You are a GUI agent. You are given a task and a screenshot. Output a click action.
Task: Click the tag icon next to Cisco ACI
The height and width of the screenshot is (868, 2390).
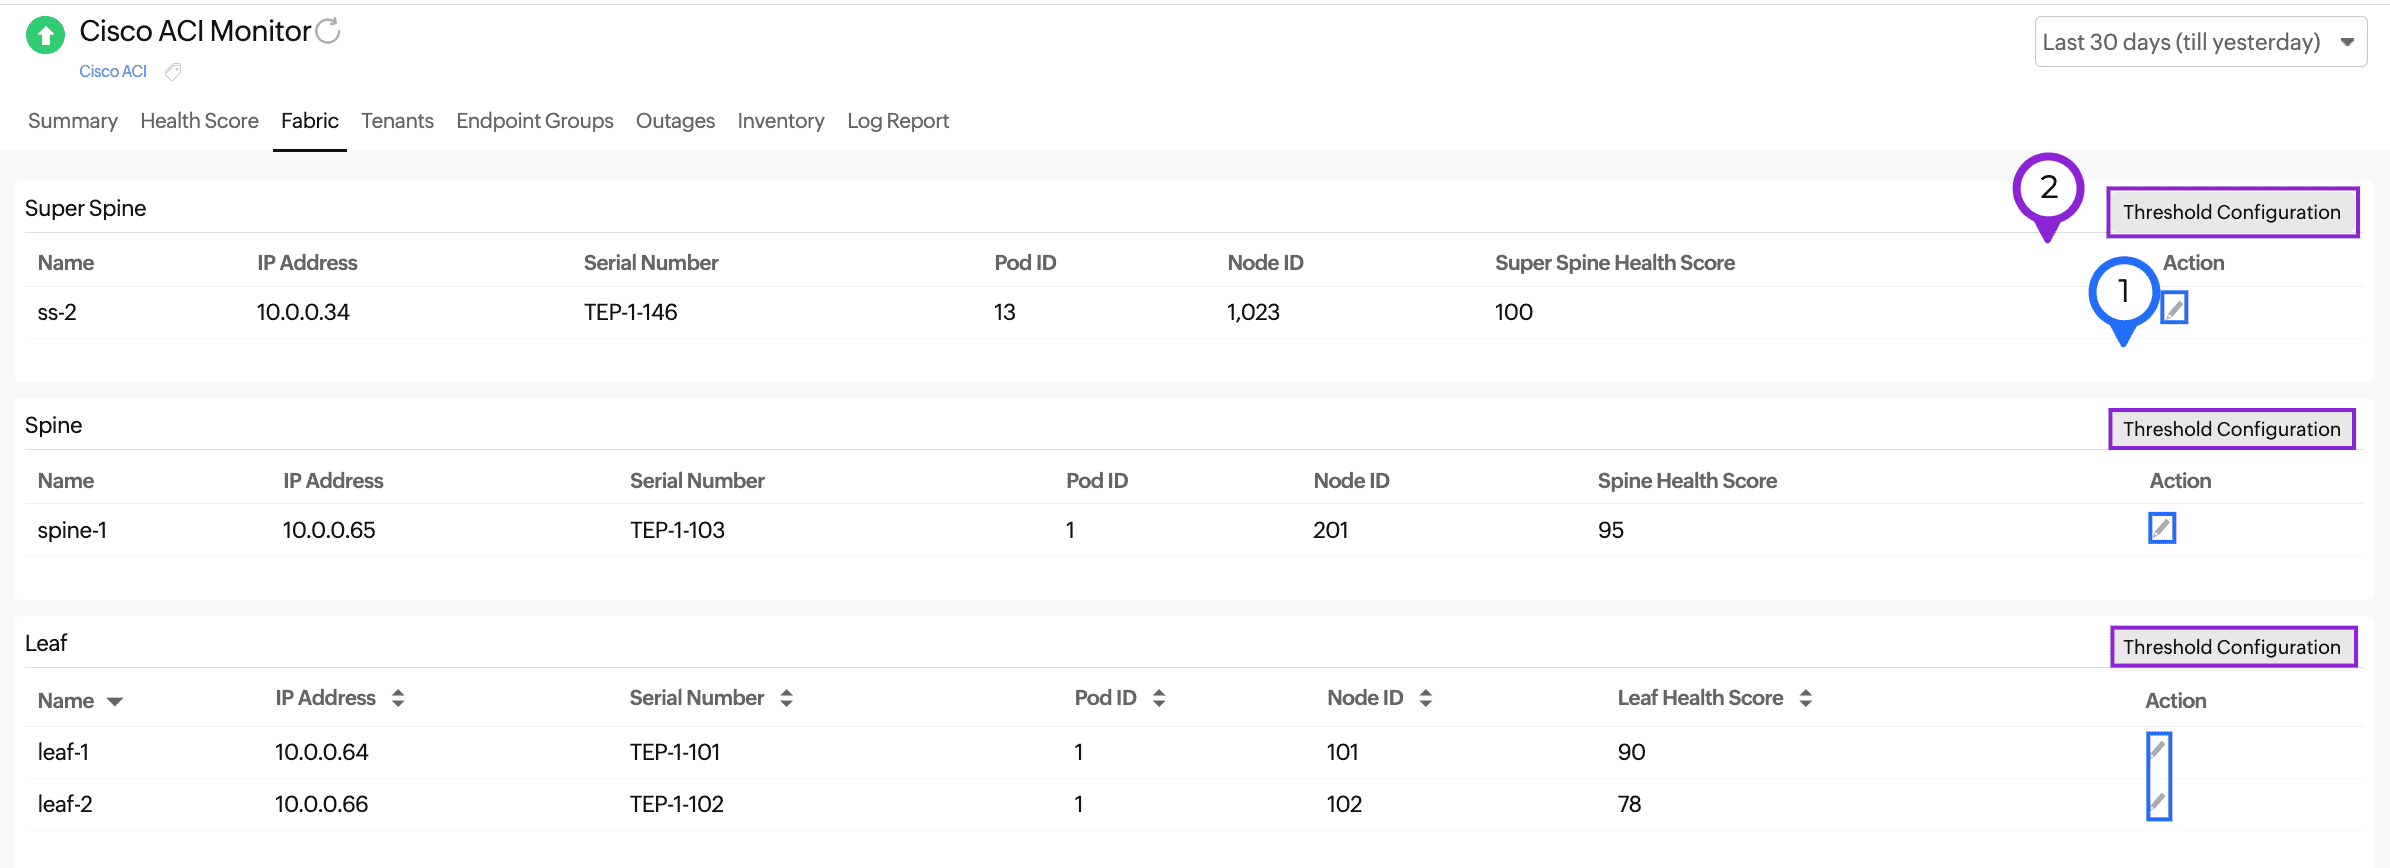point(173,72)
